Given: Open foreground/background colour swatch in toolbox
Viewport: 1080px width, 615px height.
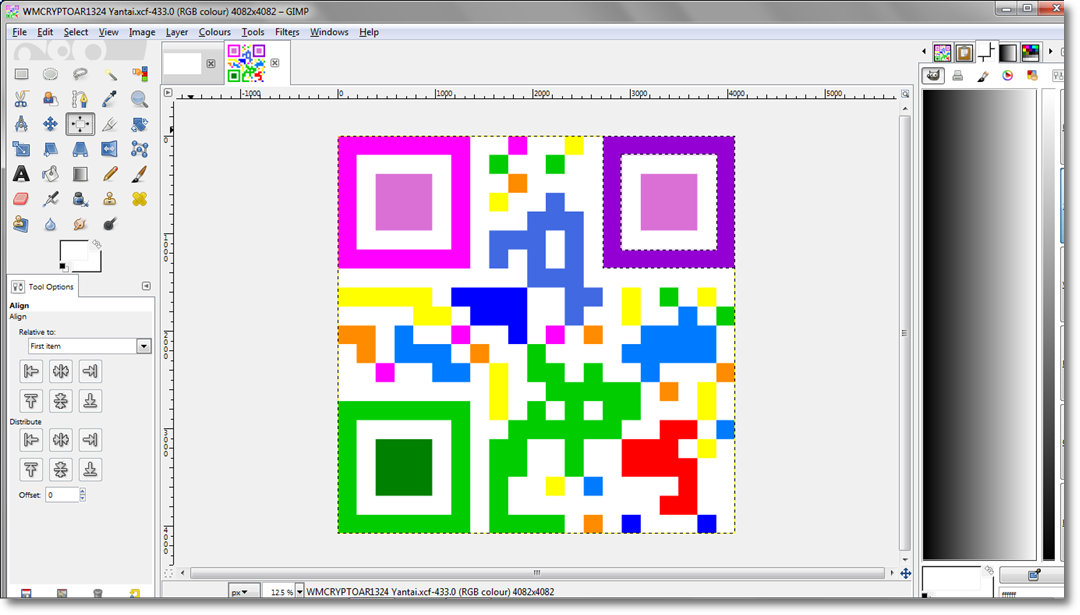Looking at the screenshot, I should [x=79, y=256].
